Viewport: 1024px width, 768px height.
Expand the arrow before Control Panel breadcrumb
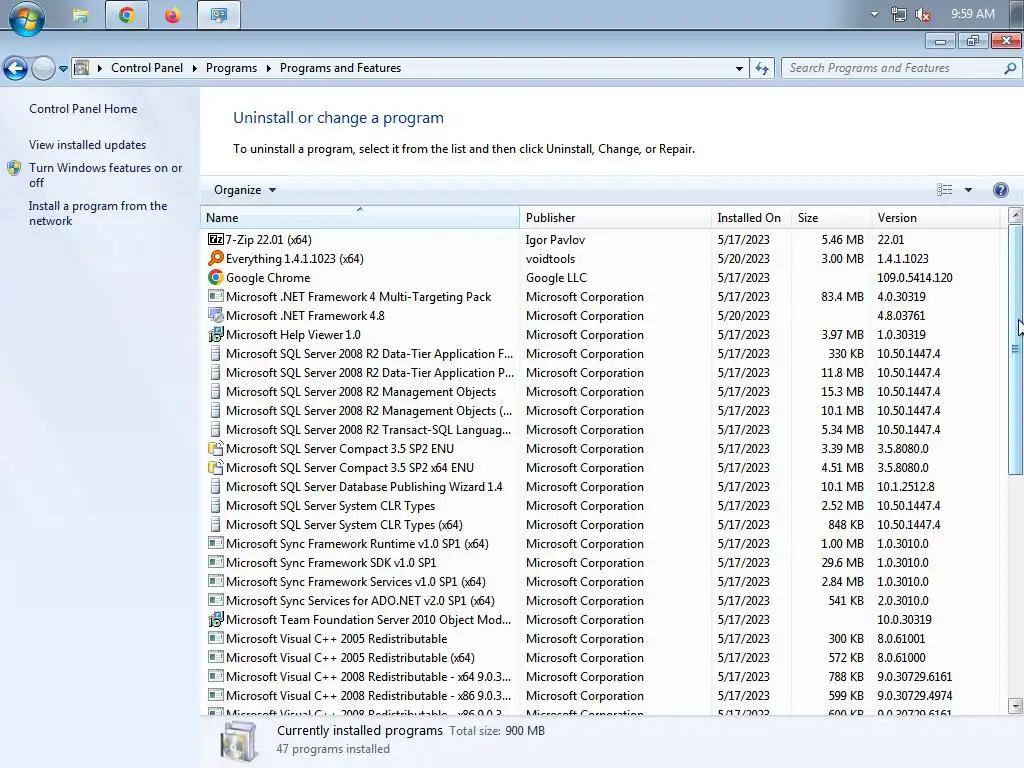pos(100,68)
